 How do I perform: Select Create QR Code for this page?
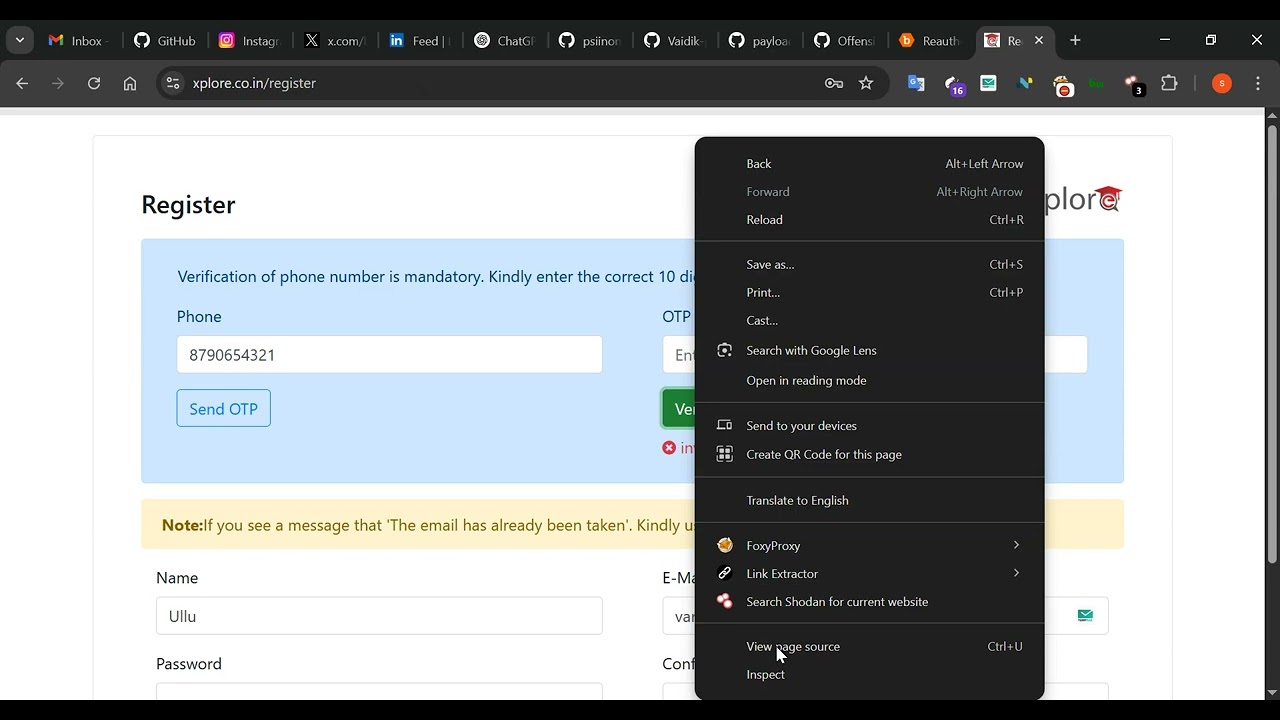pyautogui.click(x=869, y=455)
